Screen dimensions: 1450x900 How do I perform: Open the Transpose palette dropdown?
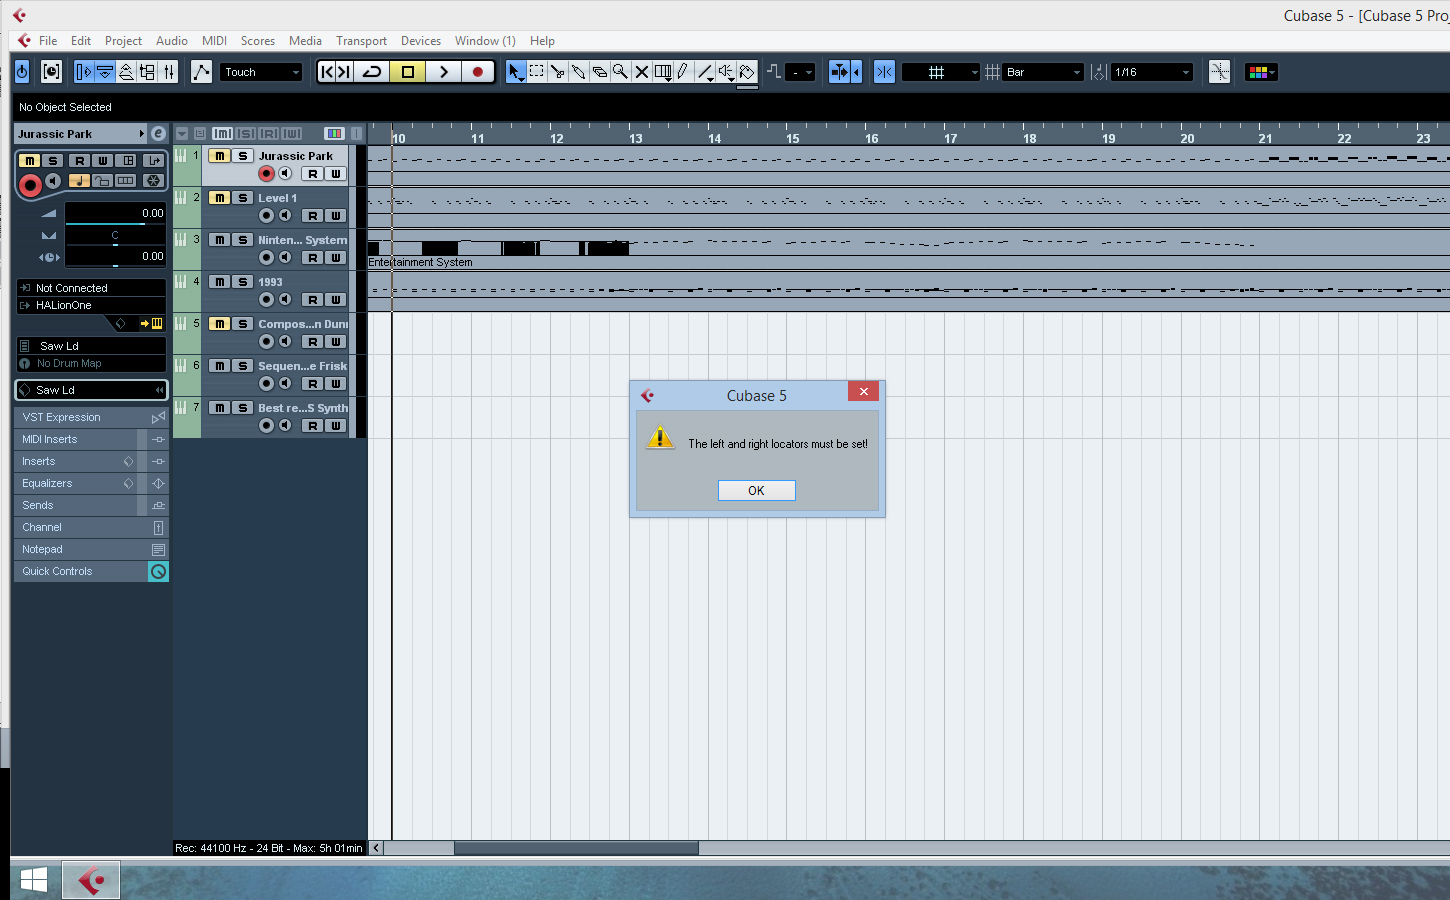click(x=801, y=72)
